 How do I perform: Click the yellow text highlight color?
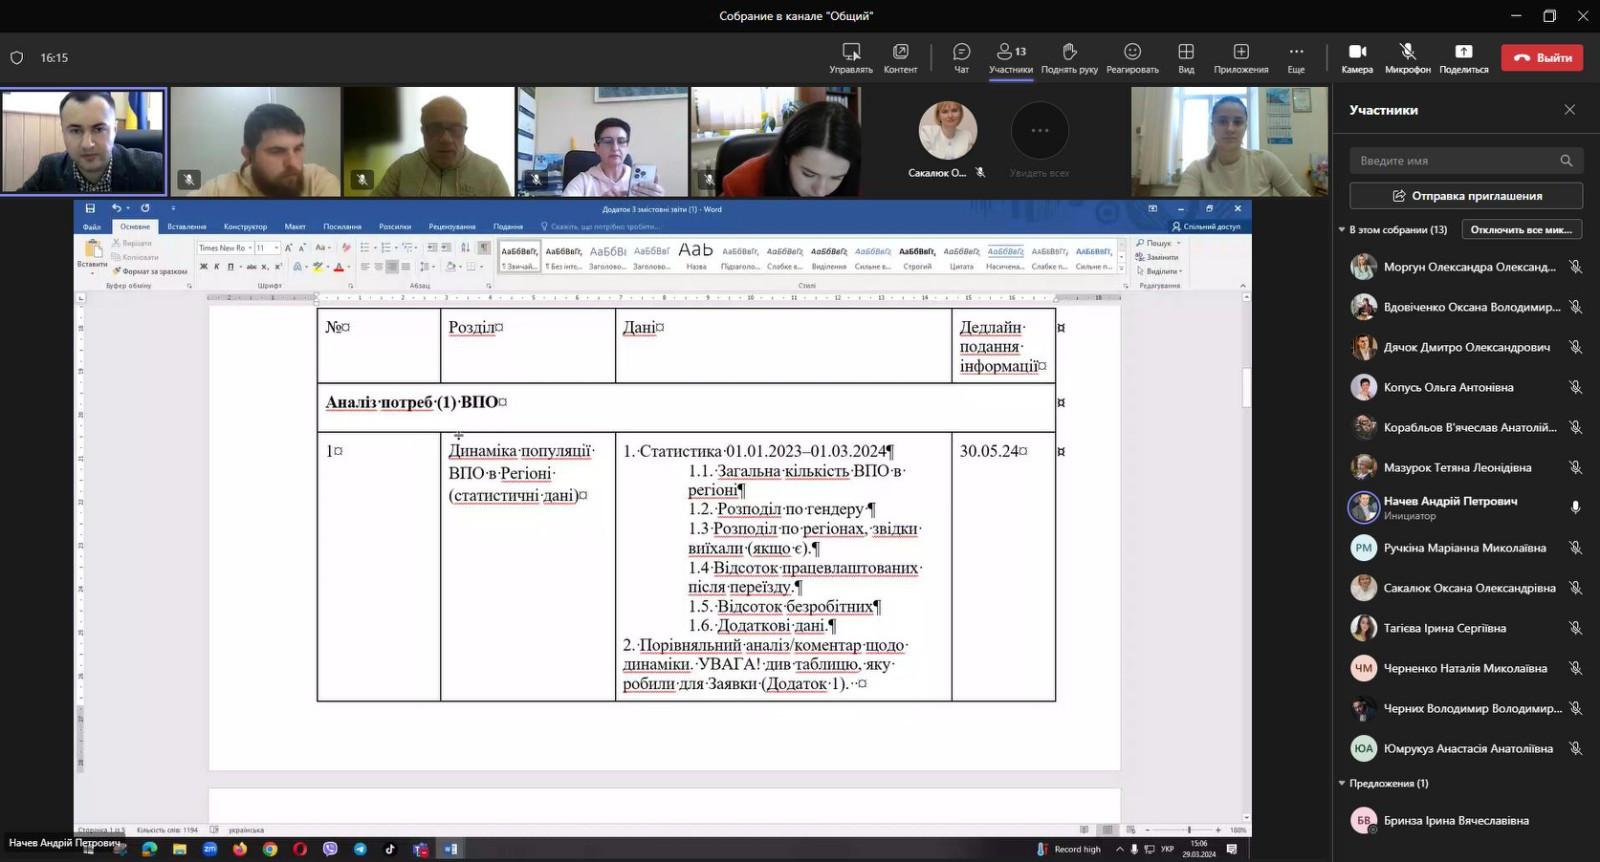(x=317, y=267)
